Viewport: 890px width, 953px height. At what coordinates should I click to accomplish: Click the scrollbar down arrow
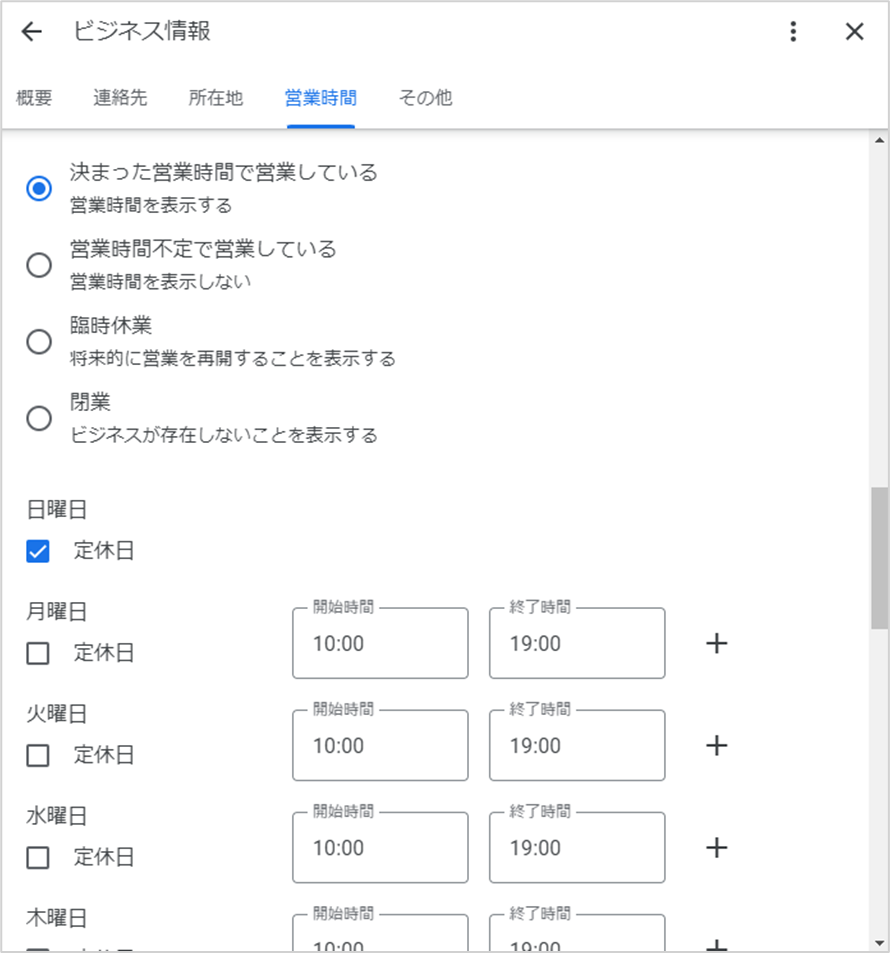880,943
